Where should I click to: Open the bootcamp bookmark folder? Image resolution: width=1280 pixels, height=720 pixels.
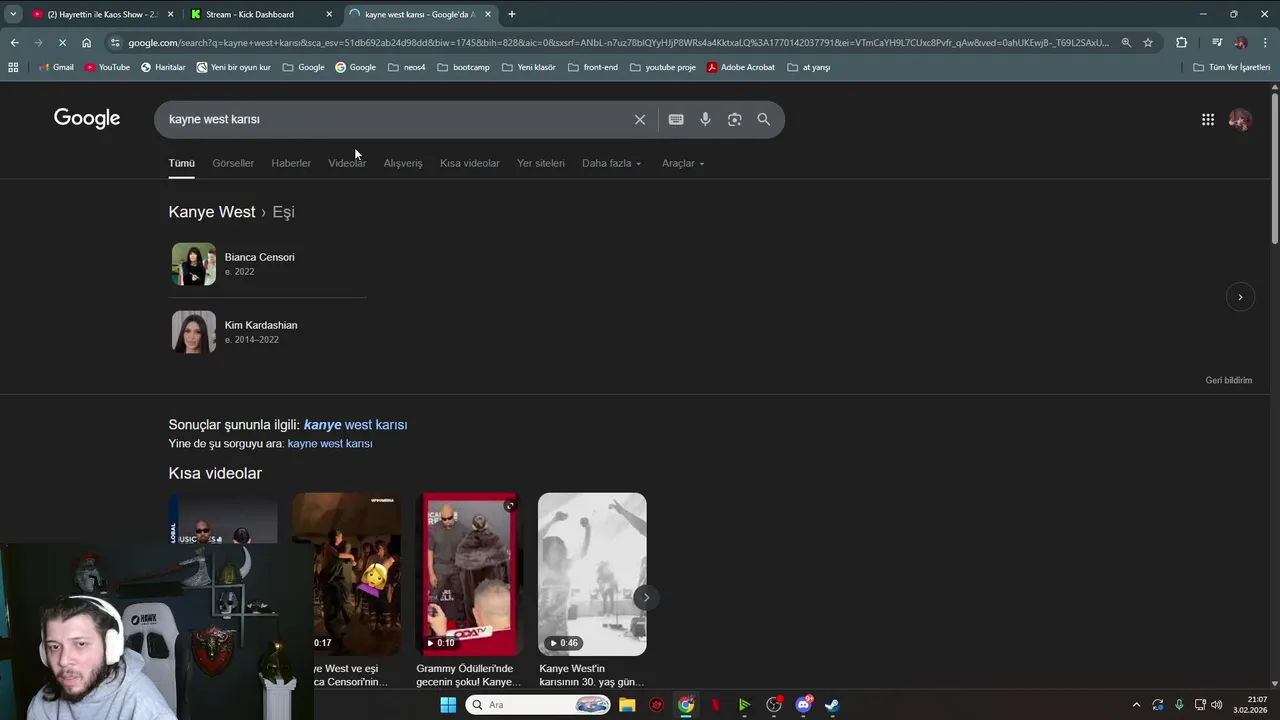(463, 67)
